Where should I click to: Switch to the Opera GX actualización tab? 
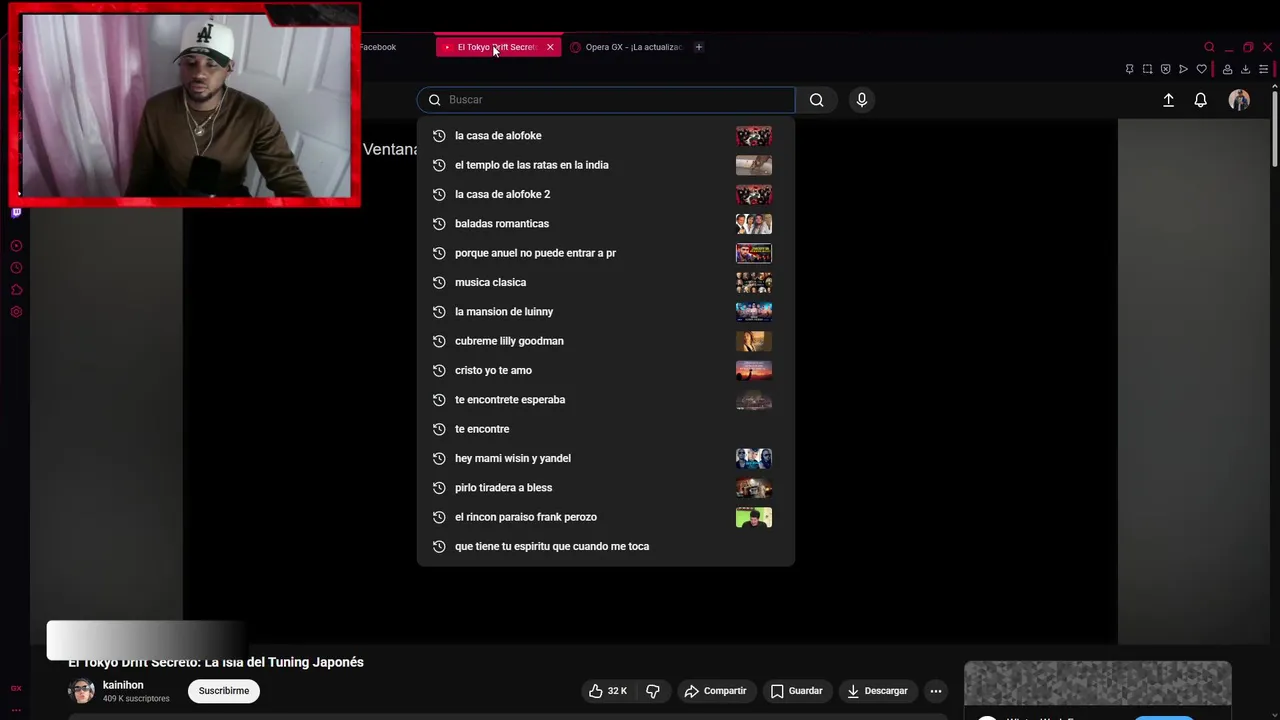click(626, 47)
